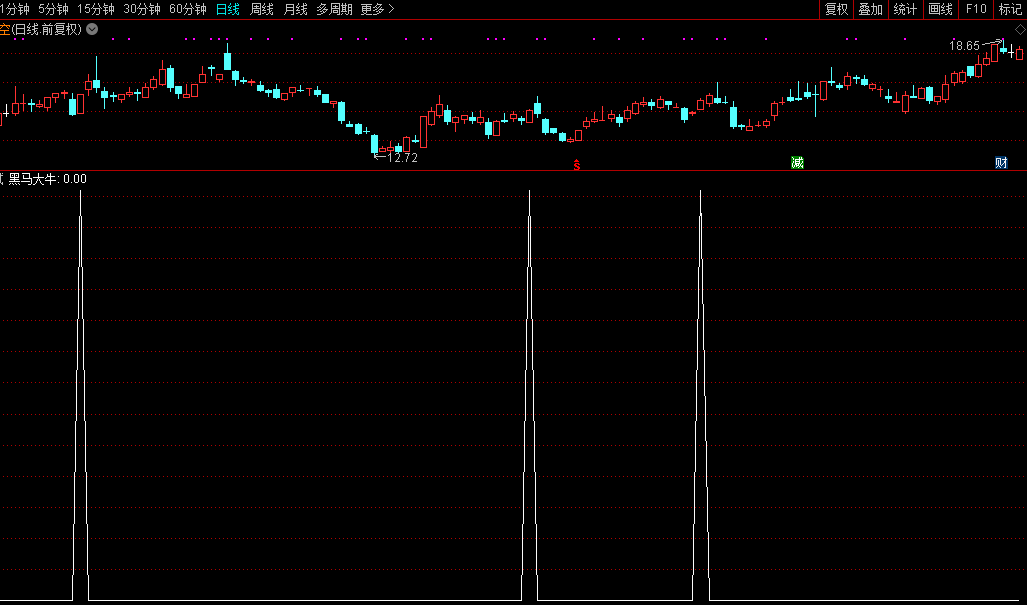Open the 画线 drawing tools
The width and height of the screenshot is (1027, 605).
(x=940, y=9)
